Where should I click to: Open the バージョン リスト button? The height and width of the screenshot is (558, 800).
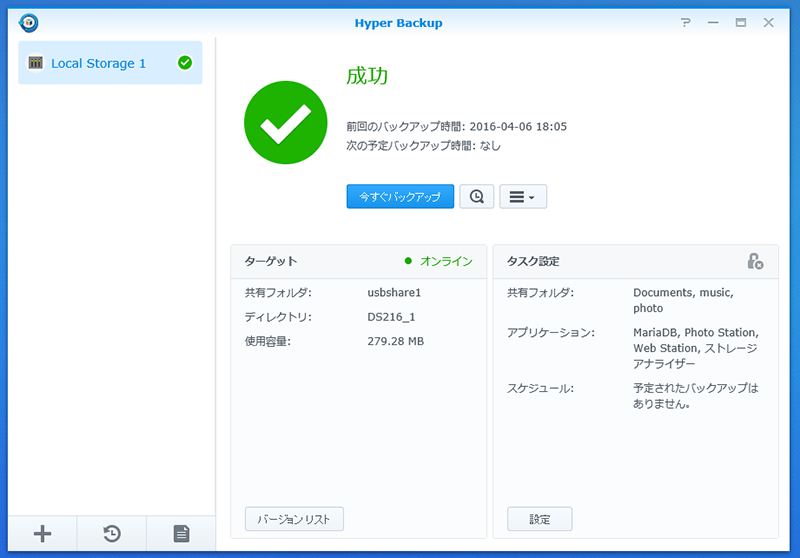click(294, 519)
